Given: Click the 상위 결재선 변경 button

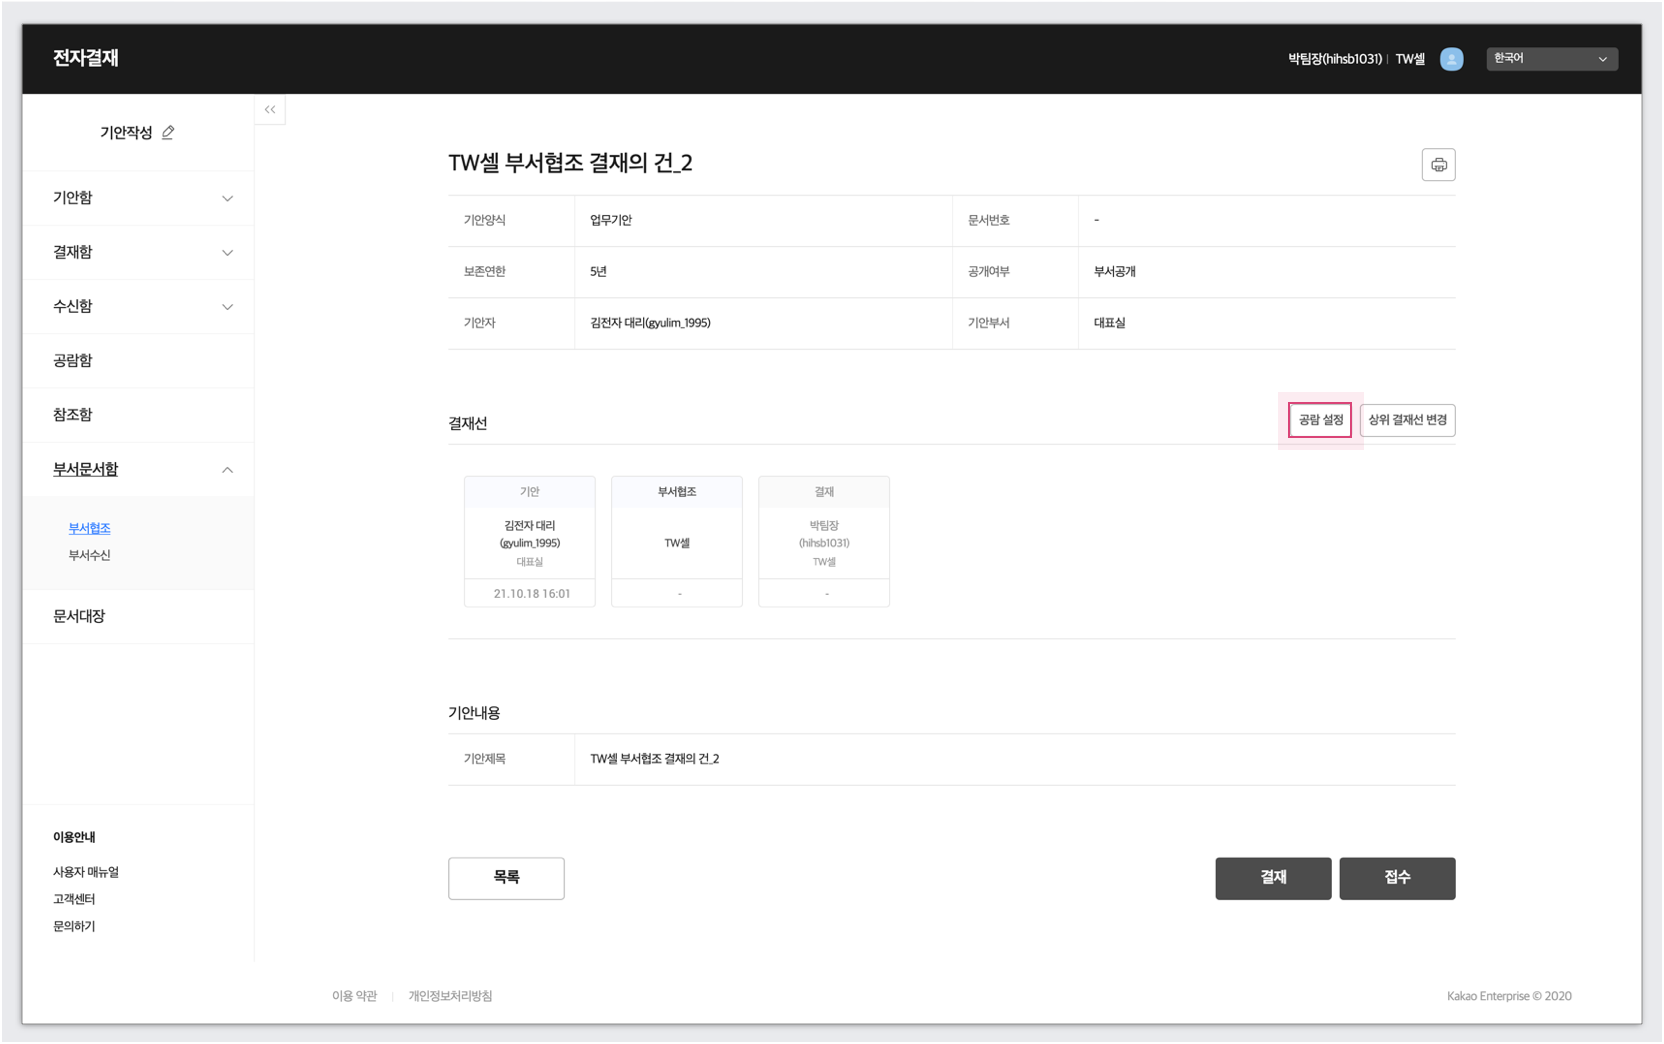Looking at the screenshot, I should coord(1407,420).
